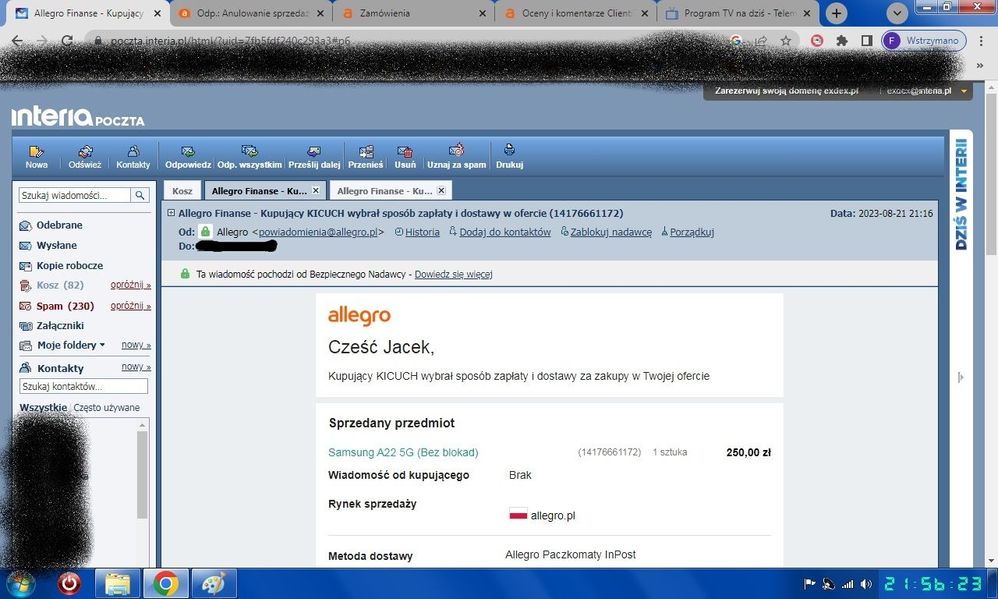Click Zablokuj nadawcę link
998x599 pixels.
(611, 232)
